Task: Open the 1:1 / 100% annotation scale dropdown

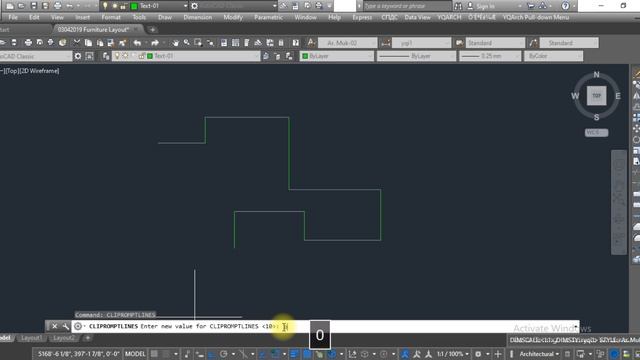Action: click(453, 354)
